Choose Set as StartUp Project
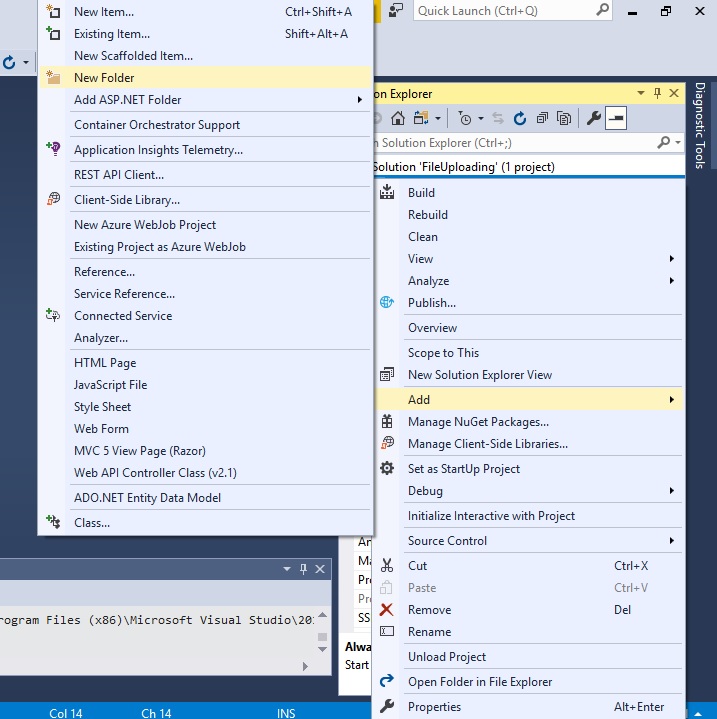 529,469
